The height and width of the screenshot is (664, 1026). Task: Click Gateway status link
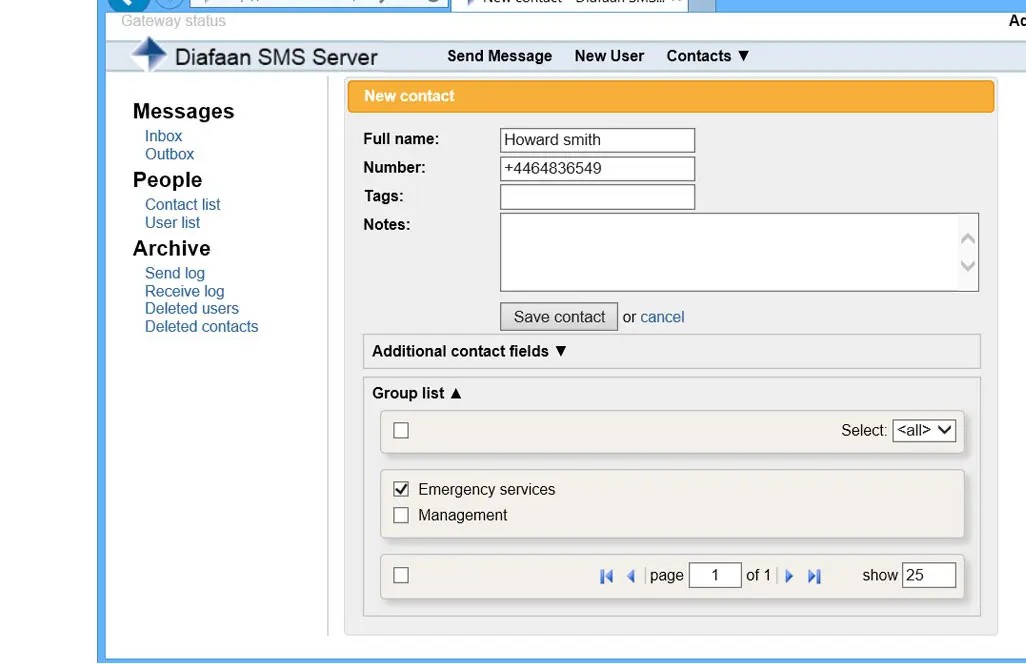point(173,21)
